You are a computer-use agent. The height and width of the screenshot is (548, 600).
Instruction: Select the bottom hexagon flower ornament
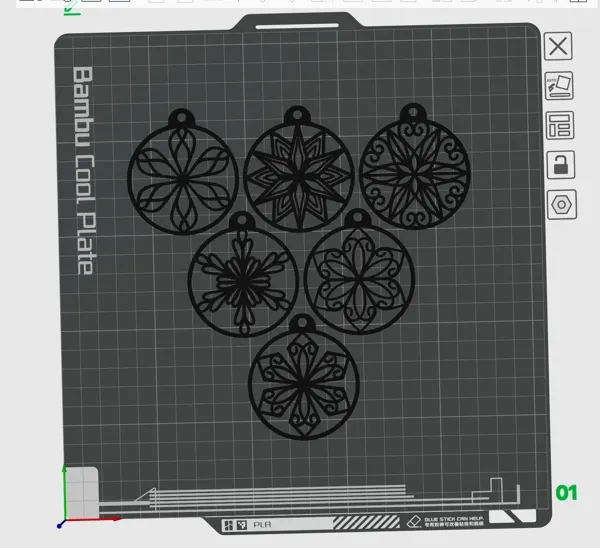click(x=303, y=377)
